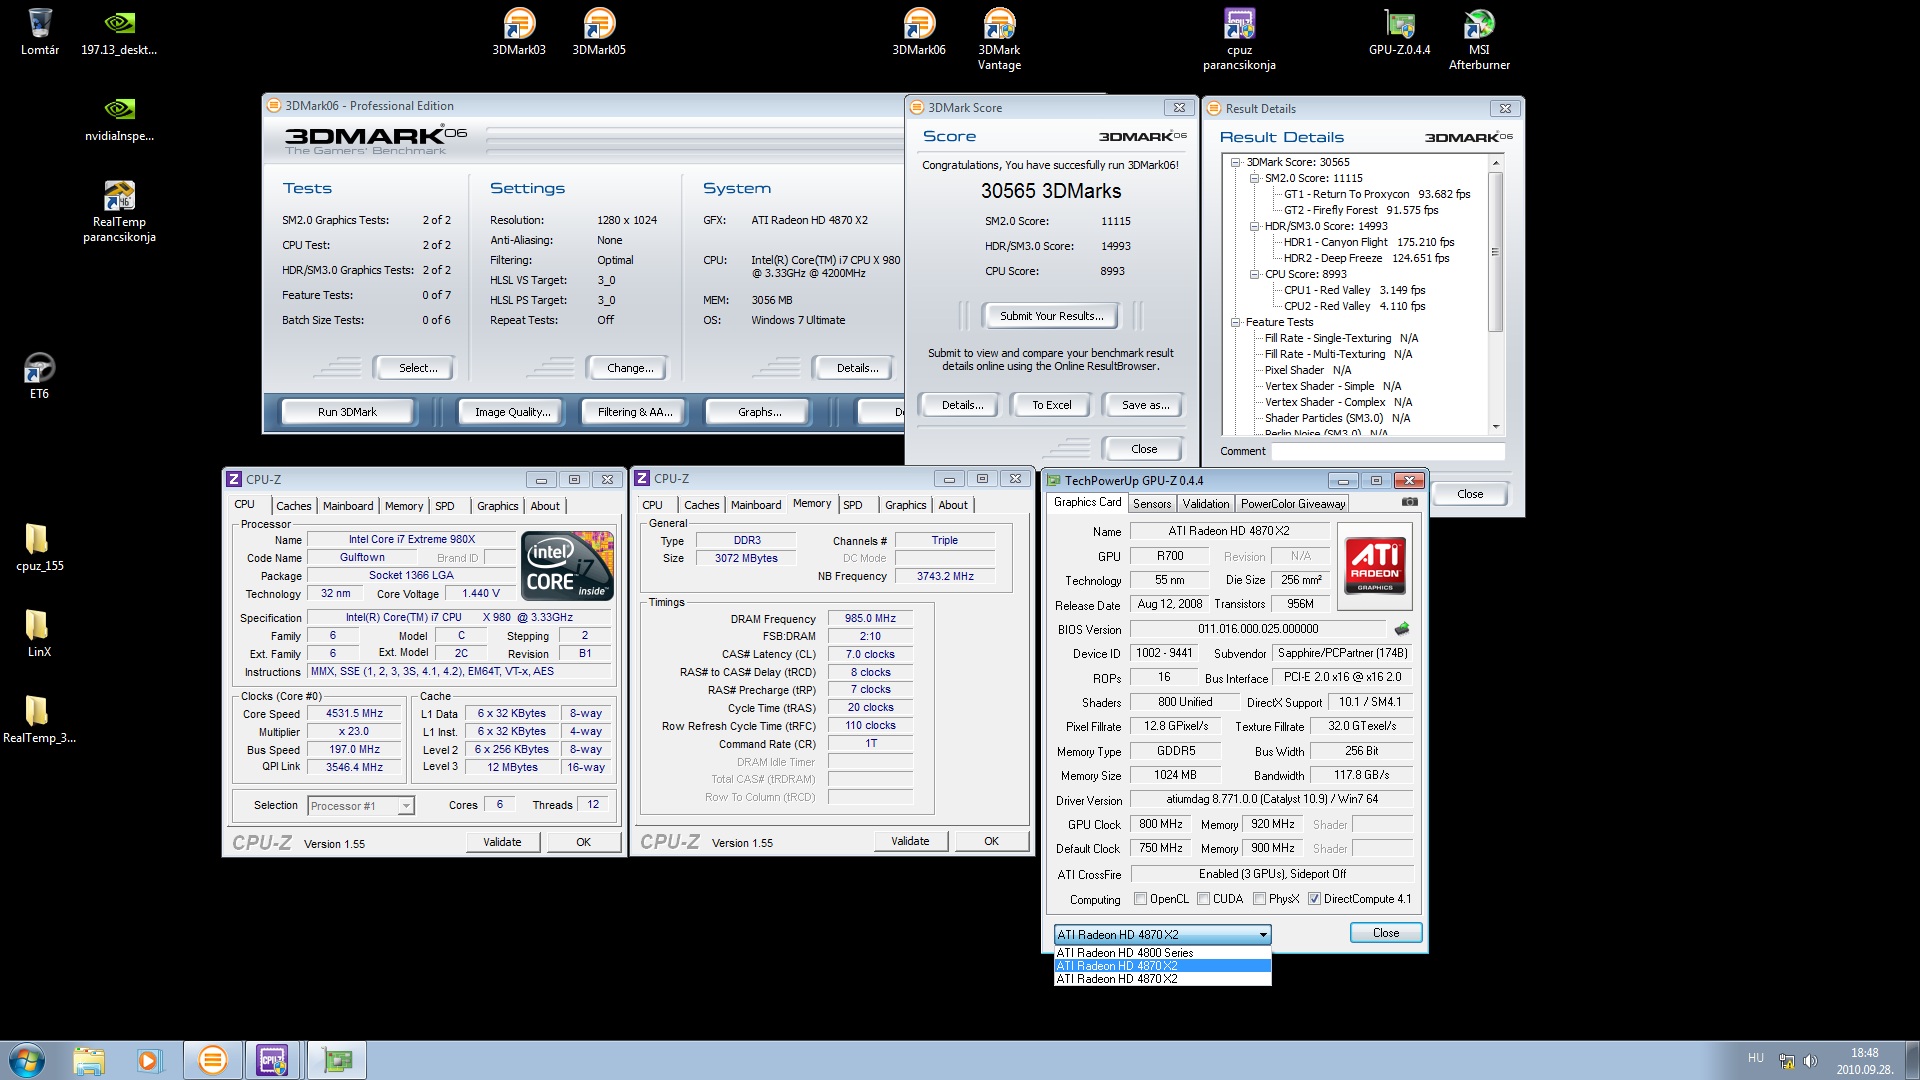Click the GPU-Z screenshot camera icon
This screenshot has height=1080, width=1920.
click(x=1409, y=502)
